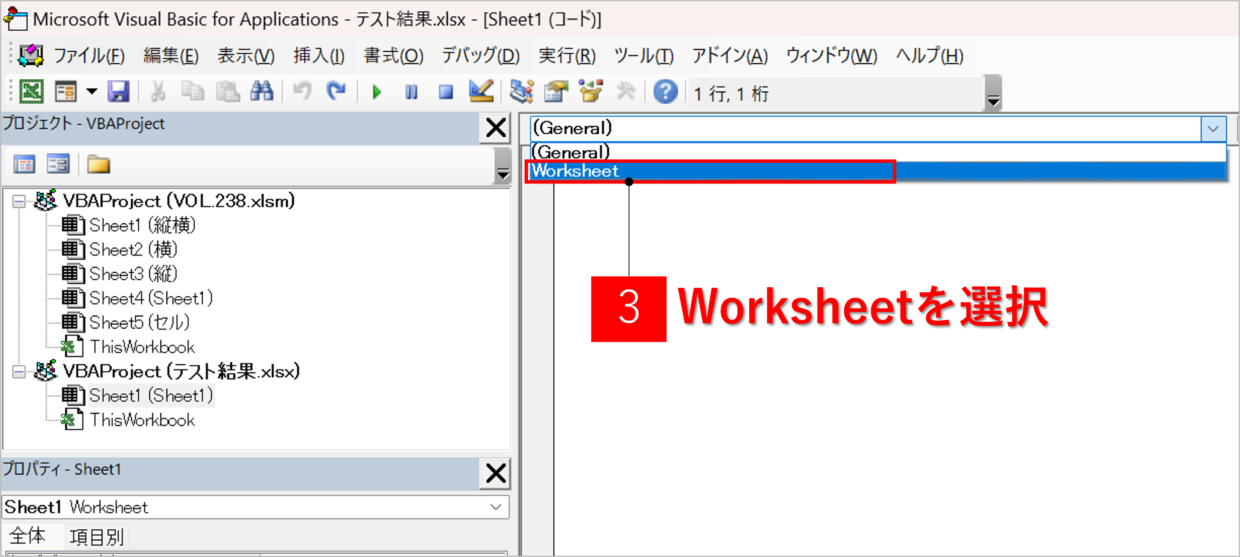Open the ファイル(F) menu
The height and width of the screenshot is (557, 1240).
(x=89, y=56)
